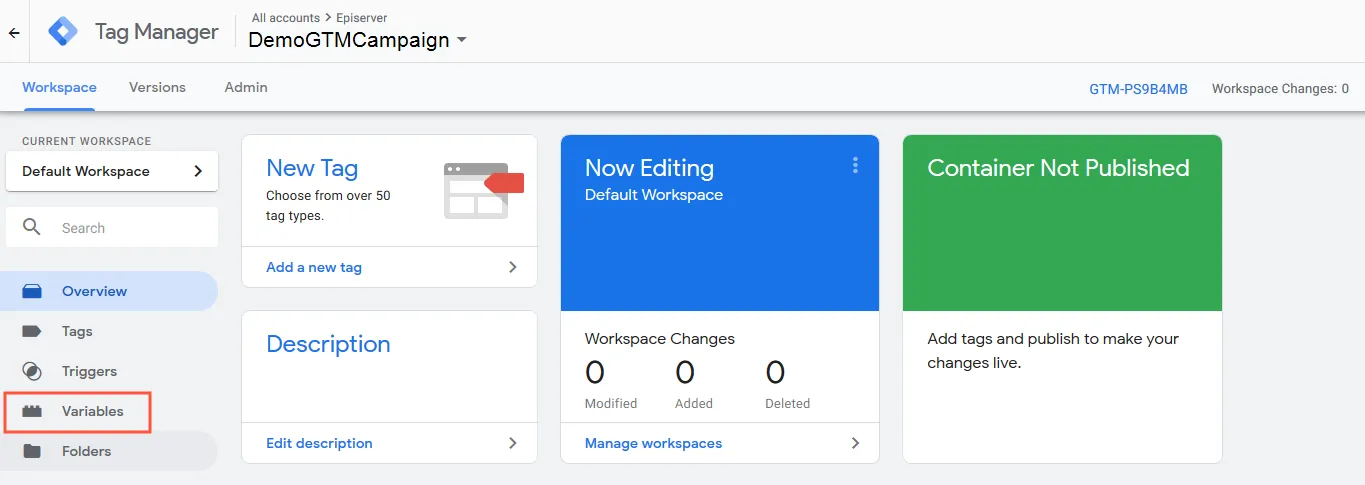Click the Variables brick icon
The image size is (1365, 485).
(32, 411)
